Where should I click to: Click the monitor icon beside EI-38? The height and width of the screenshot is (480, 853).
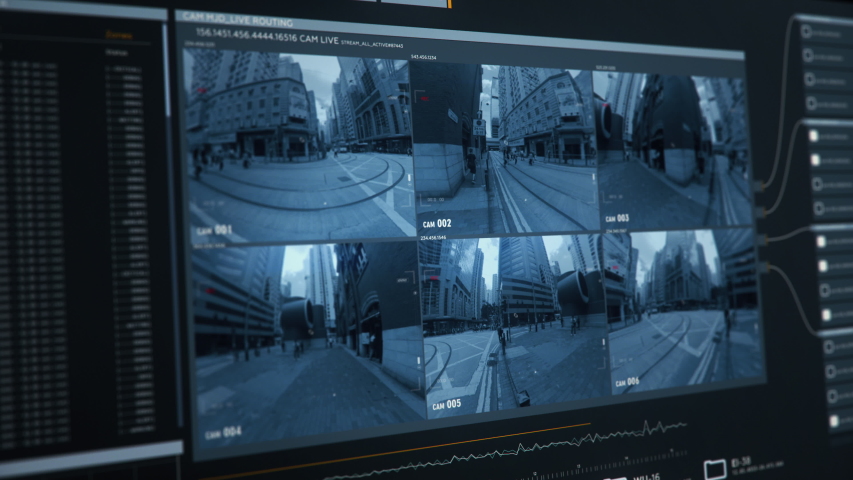tap(715, 467)
